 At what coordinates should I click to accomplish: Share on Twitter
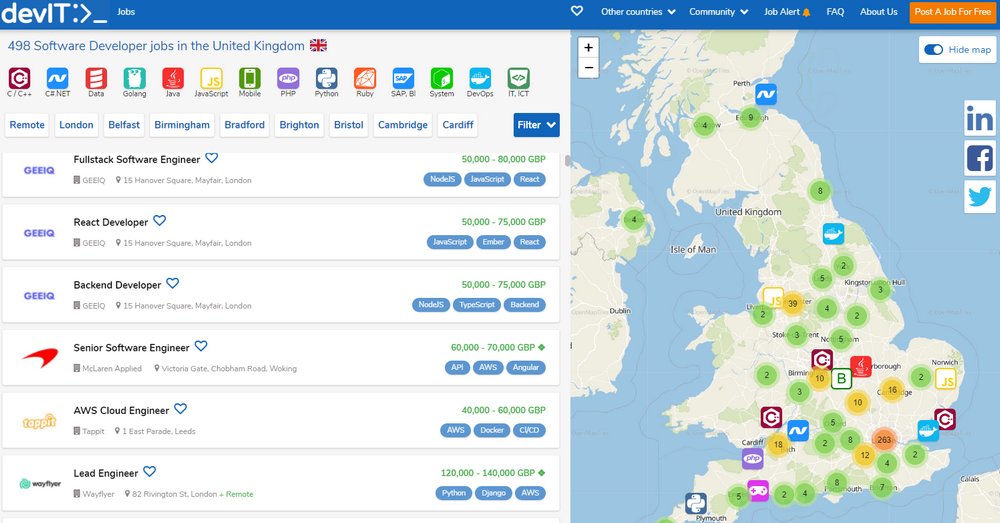(x=980, y=196)
